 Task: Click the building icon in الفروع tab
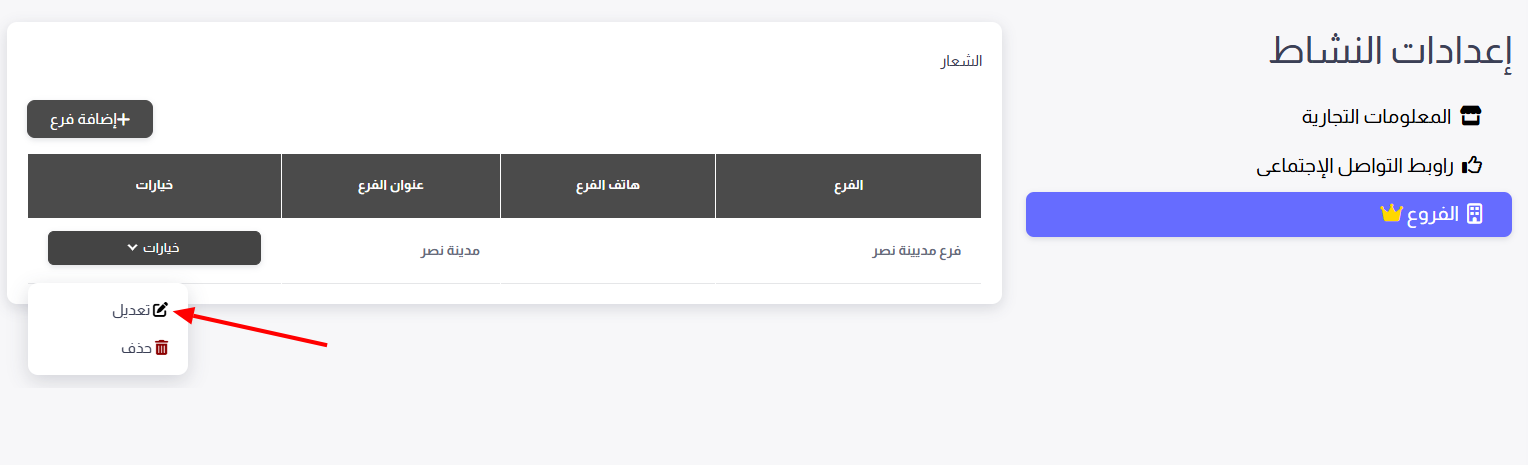pos(1474,214)
